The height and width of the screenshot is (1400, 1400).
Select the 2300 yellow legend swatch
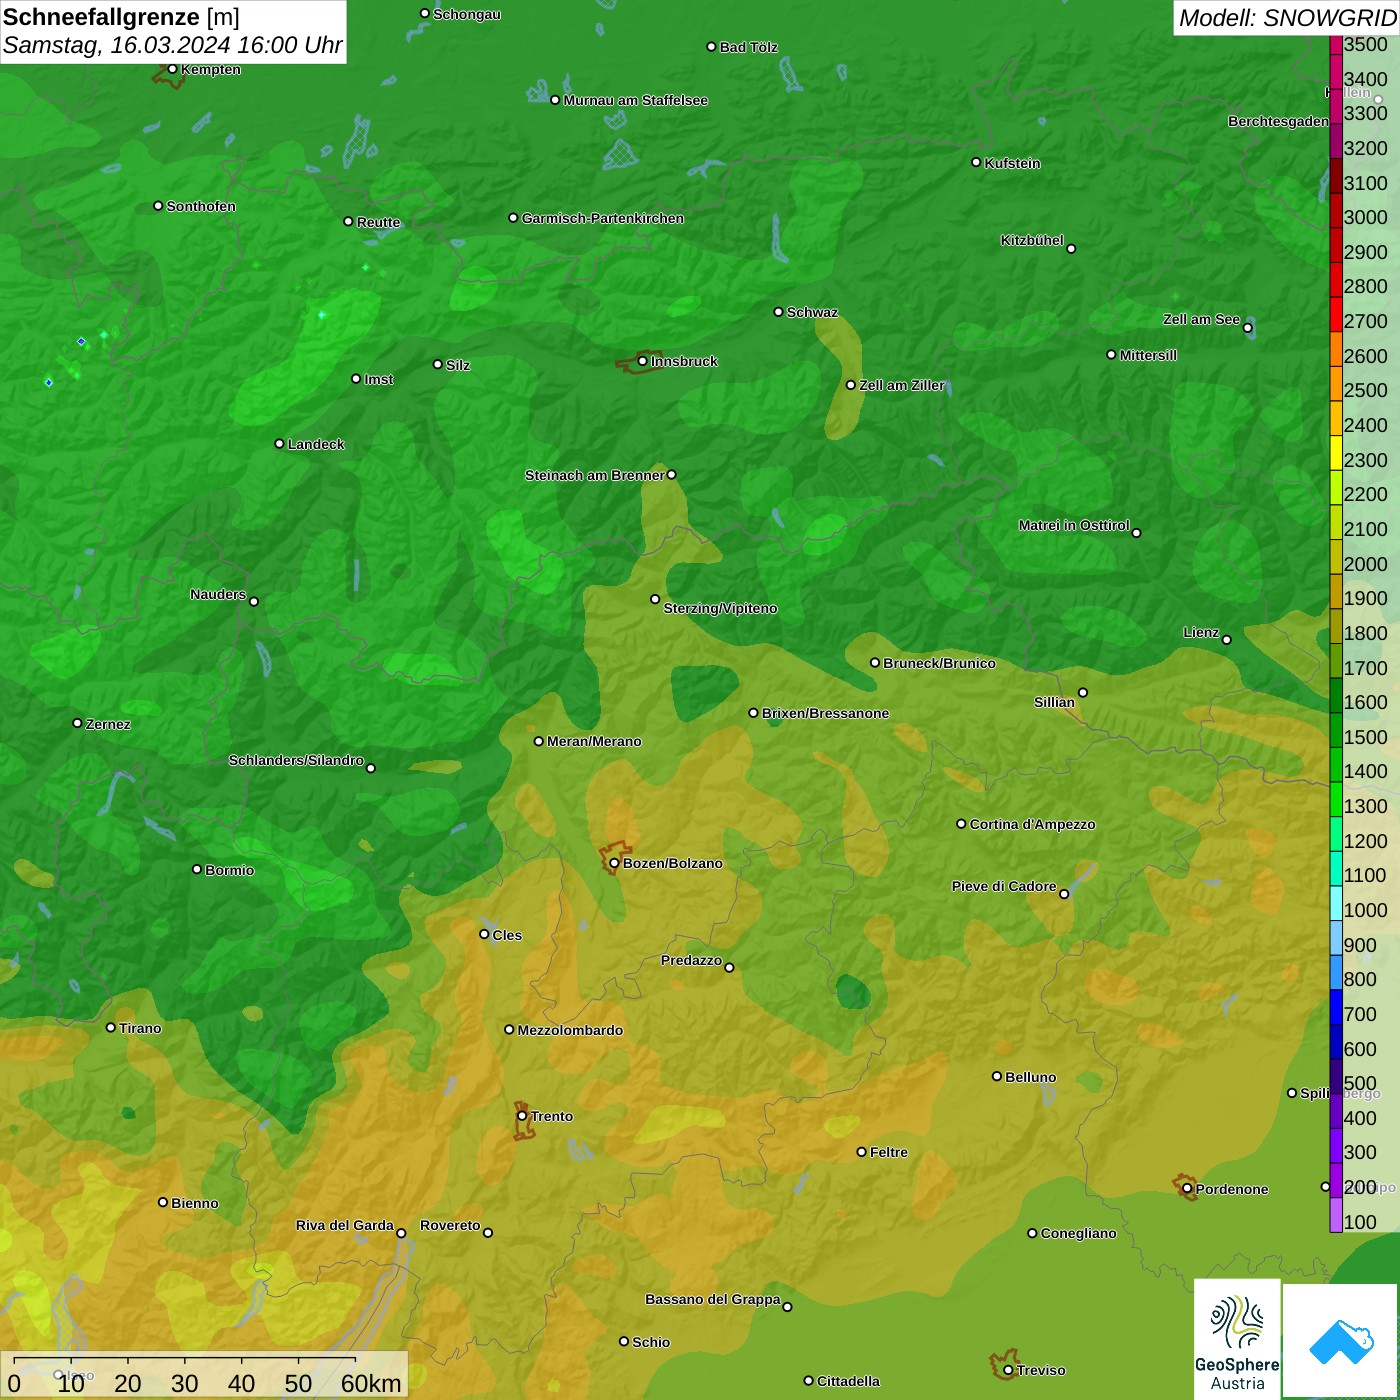[x=1336, y=453]
